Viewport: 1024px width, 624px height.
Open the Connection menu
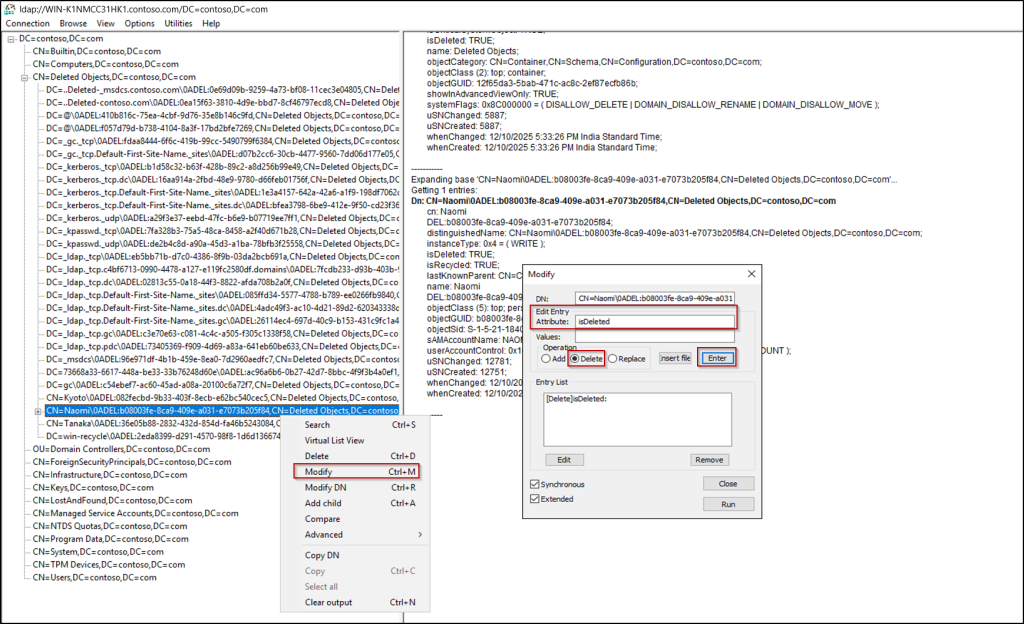(27, 23)
